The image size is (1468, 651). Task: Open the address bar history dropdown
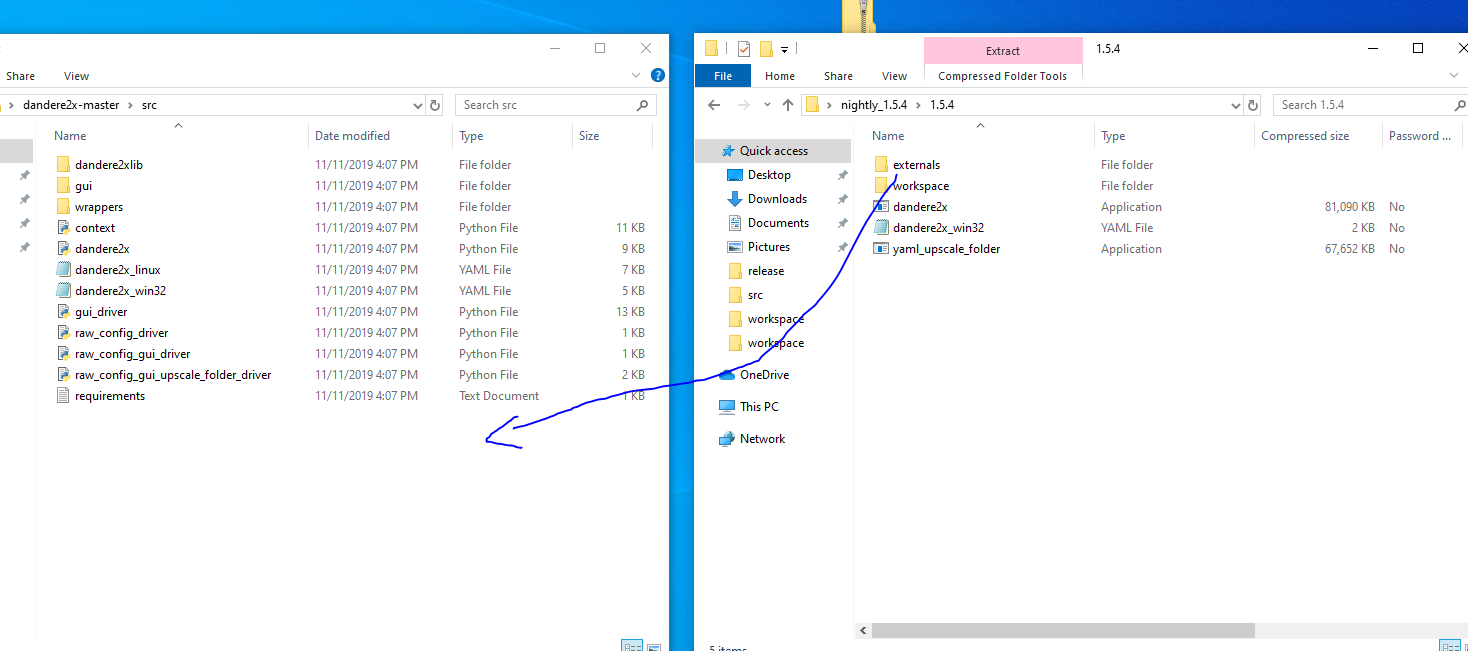[1234, 104]
